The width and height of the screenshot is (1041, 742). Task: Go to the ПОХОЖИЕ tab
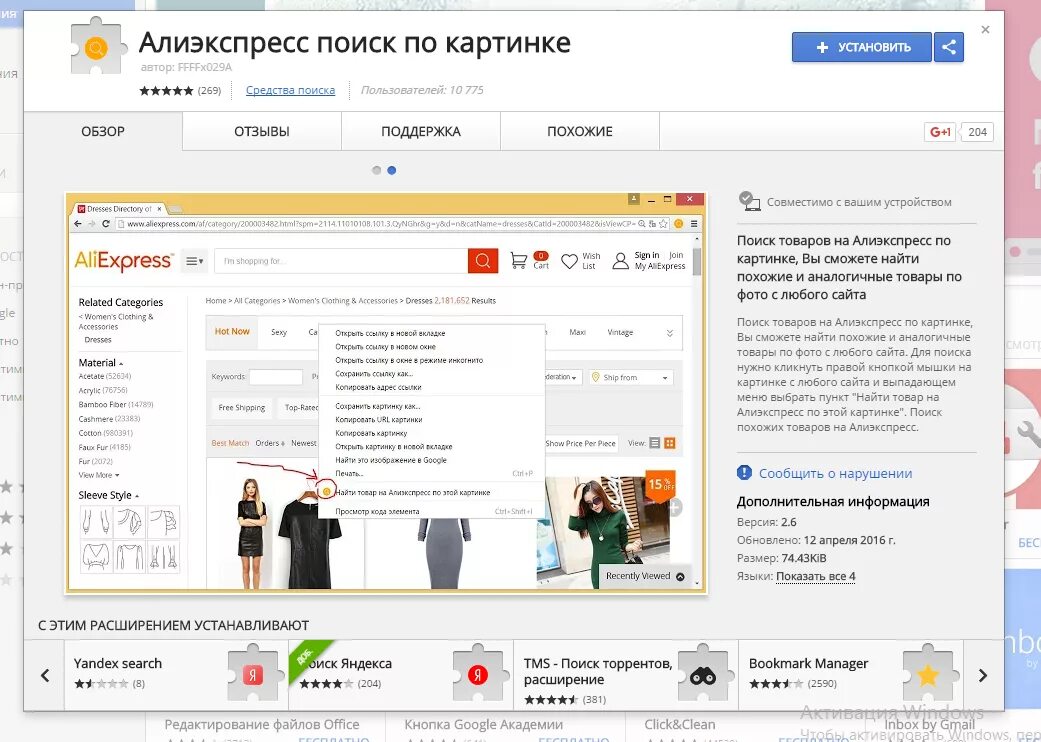tap(580, 131)
